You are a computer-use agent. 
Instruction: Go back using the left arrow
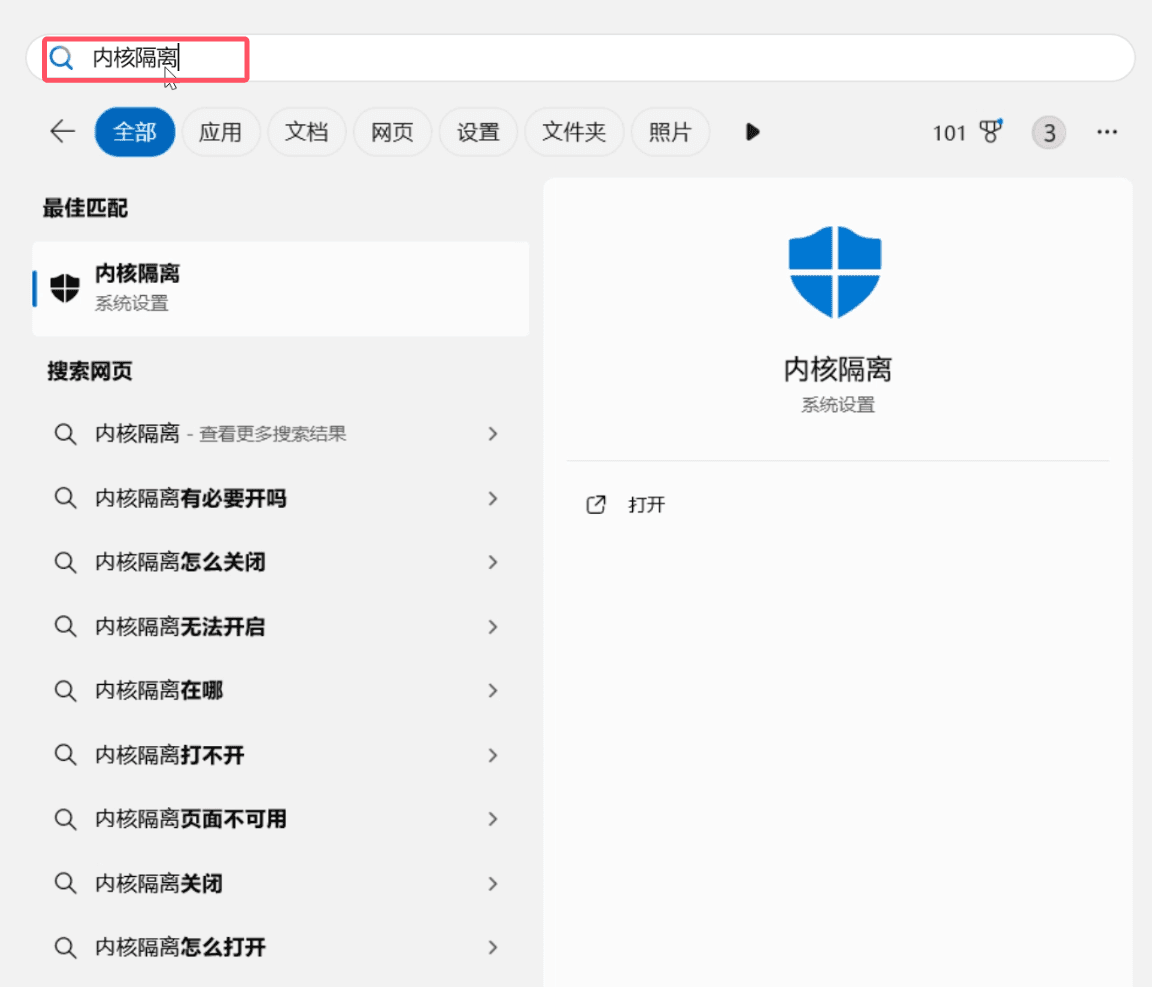(x=62, y=132)
